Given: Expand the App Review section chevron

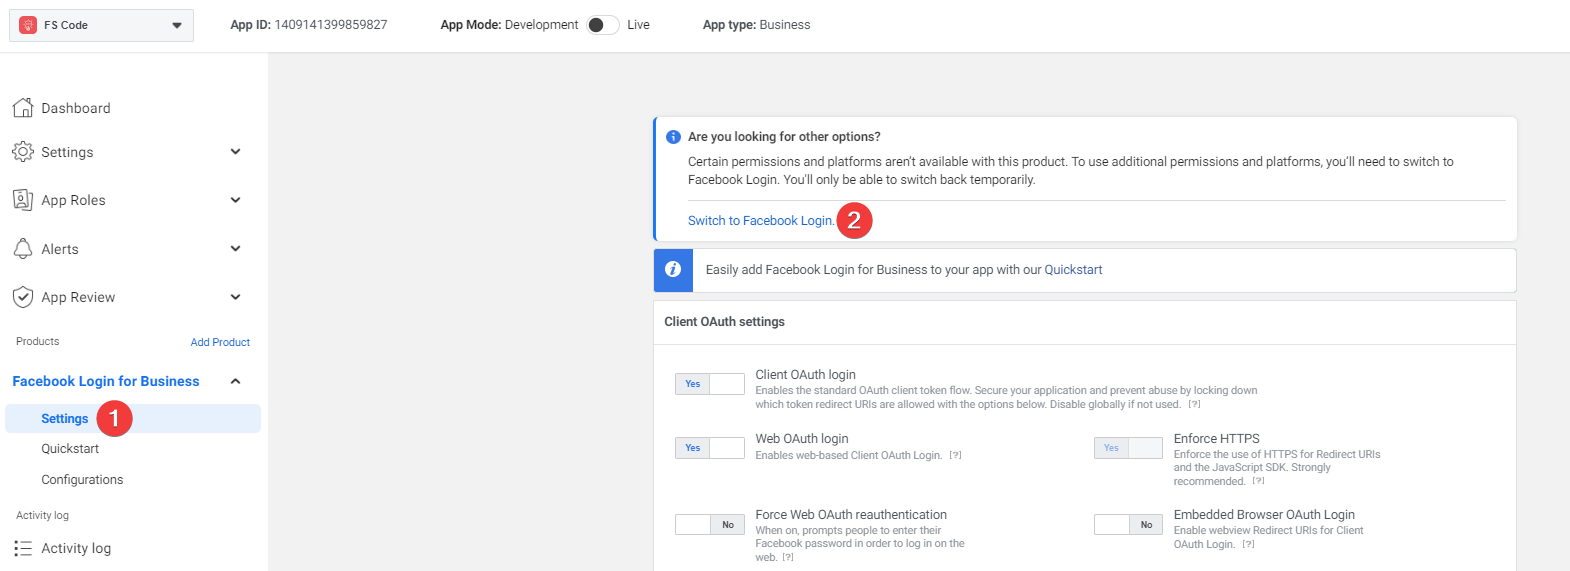Looking at the screenshot, I should (x=236, y=297).
